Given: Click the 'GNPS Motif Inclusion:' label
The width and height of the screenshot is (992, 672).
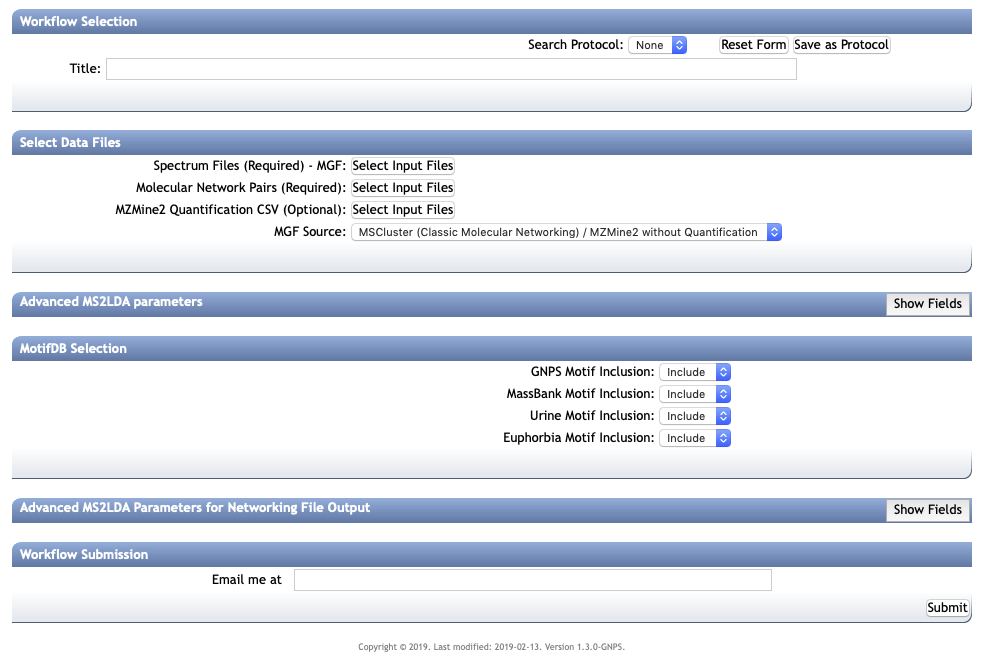Looking at the screenshot, I should 593,372.
